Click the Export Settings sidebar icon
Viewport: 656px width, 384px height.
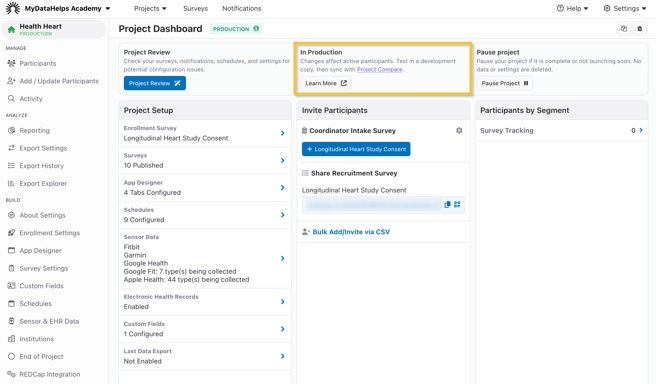tap(11, 148)
